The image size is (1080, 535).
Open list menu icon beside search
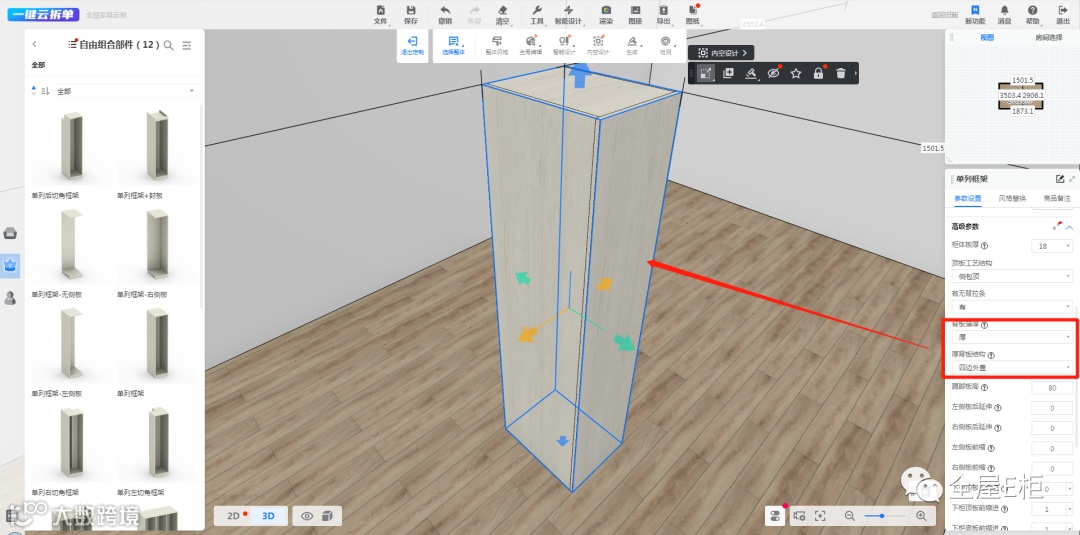tap(187, 45)
